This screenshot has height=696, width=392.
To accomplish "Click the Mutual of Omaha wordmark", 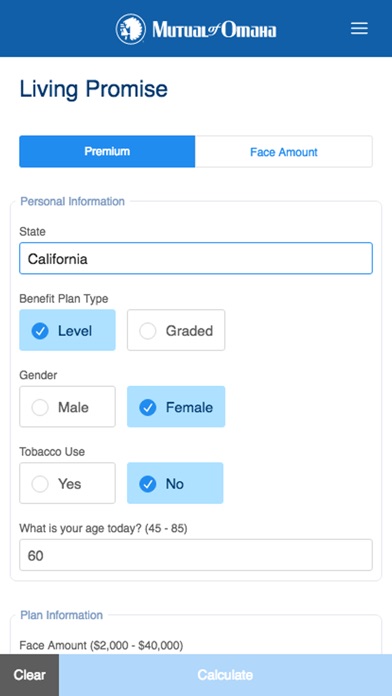I will 214,30.
